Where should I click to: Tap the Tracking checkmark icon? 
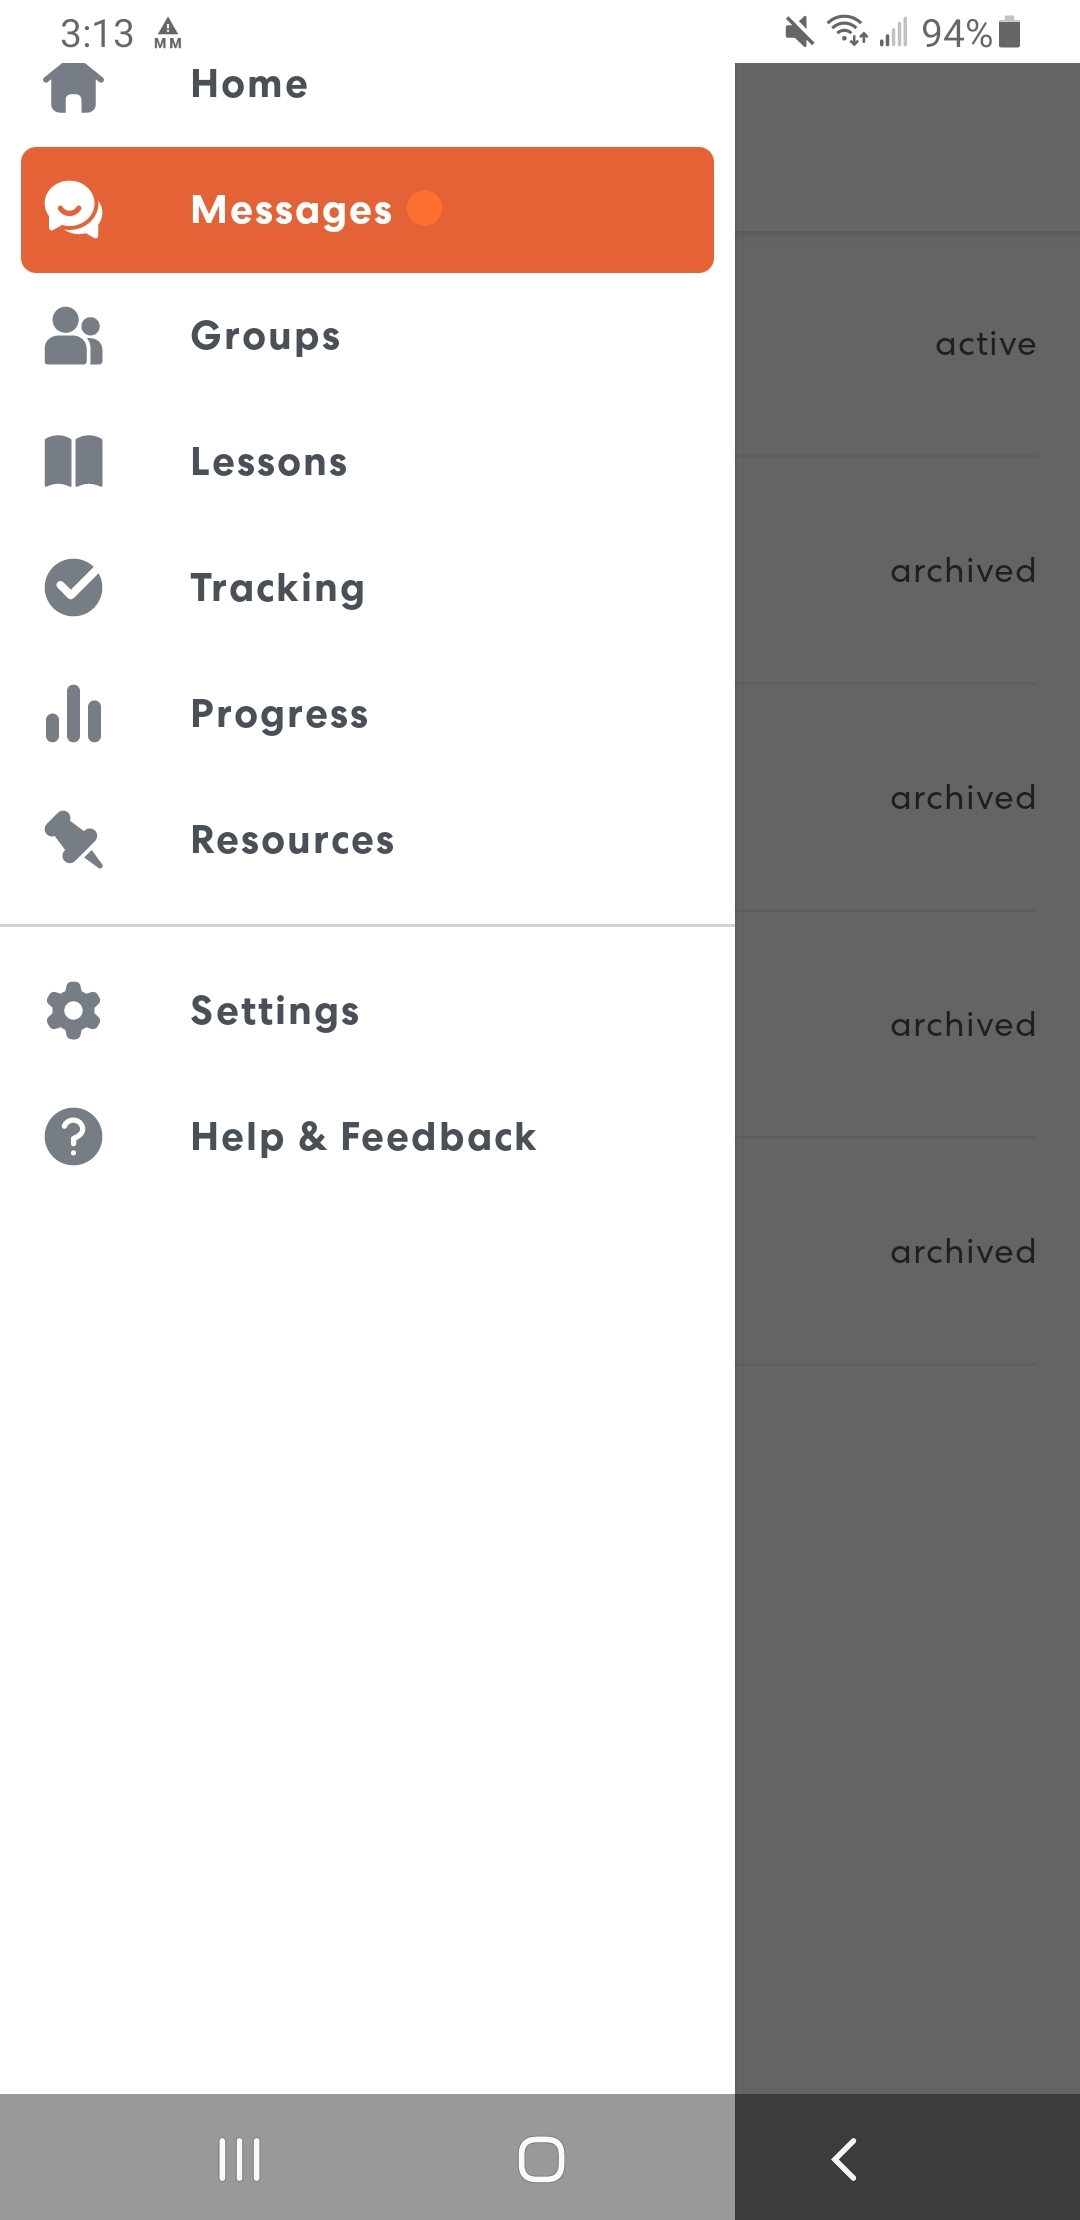click(73, 588)
